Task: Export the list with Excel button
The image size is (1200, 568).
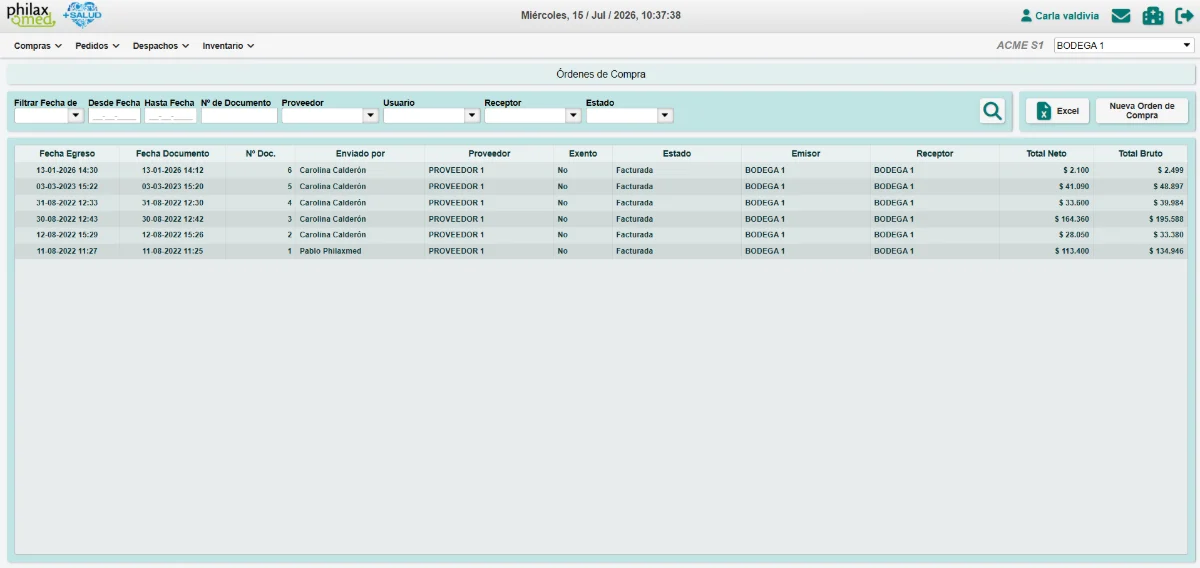Action: point(1058,111)
